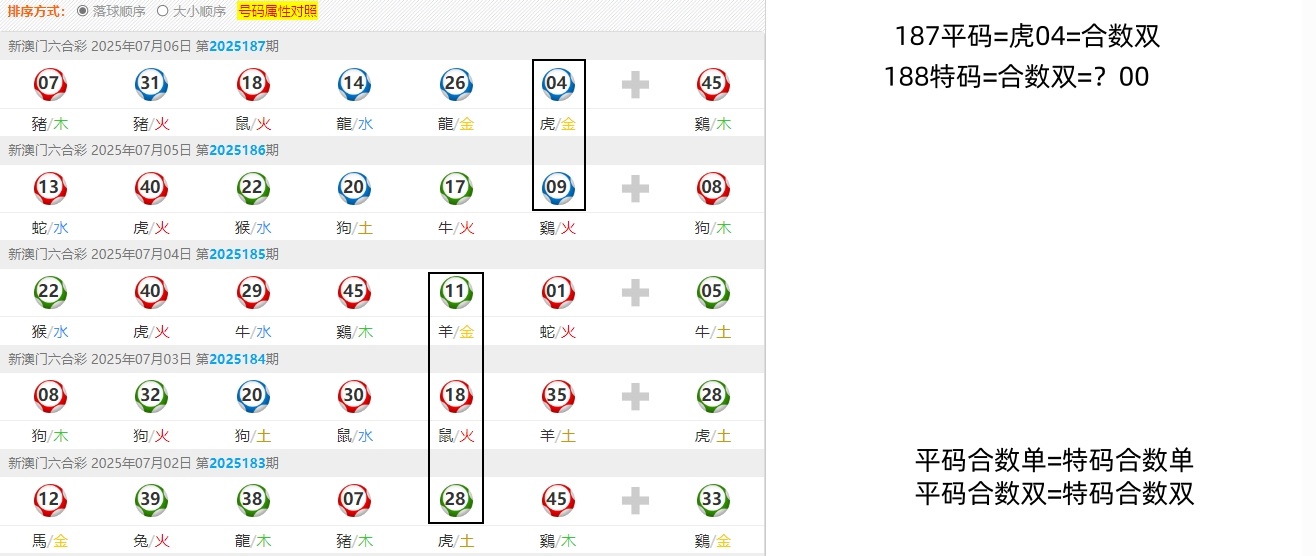
Task: Click blue ball 09 in draw 2025186
Action: click(x=557, y=188)
